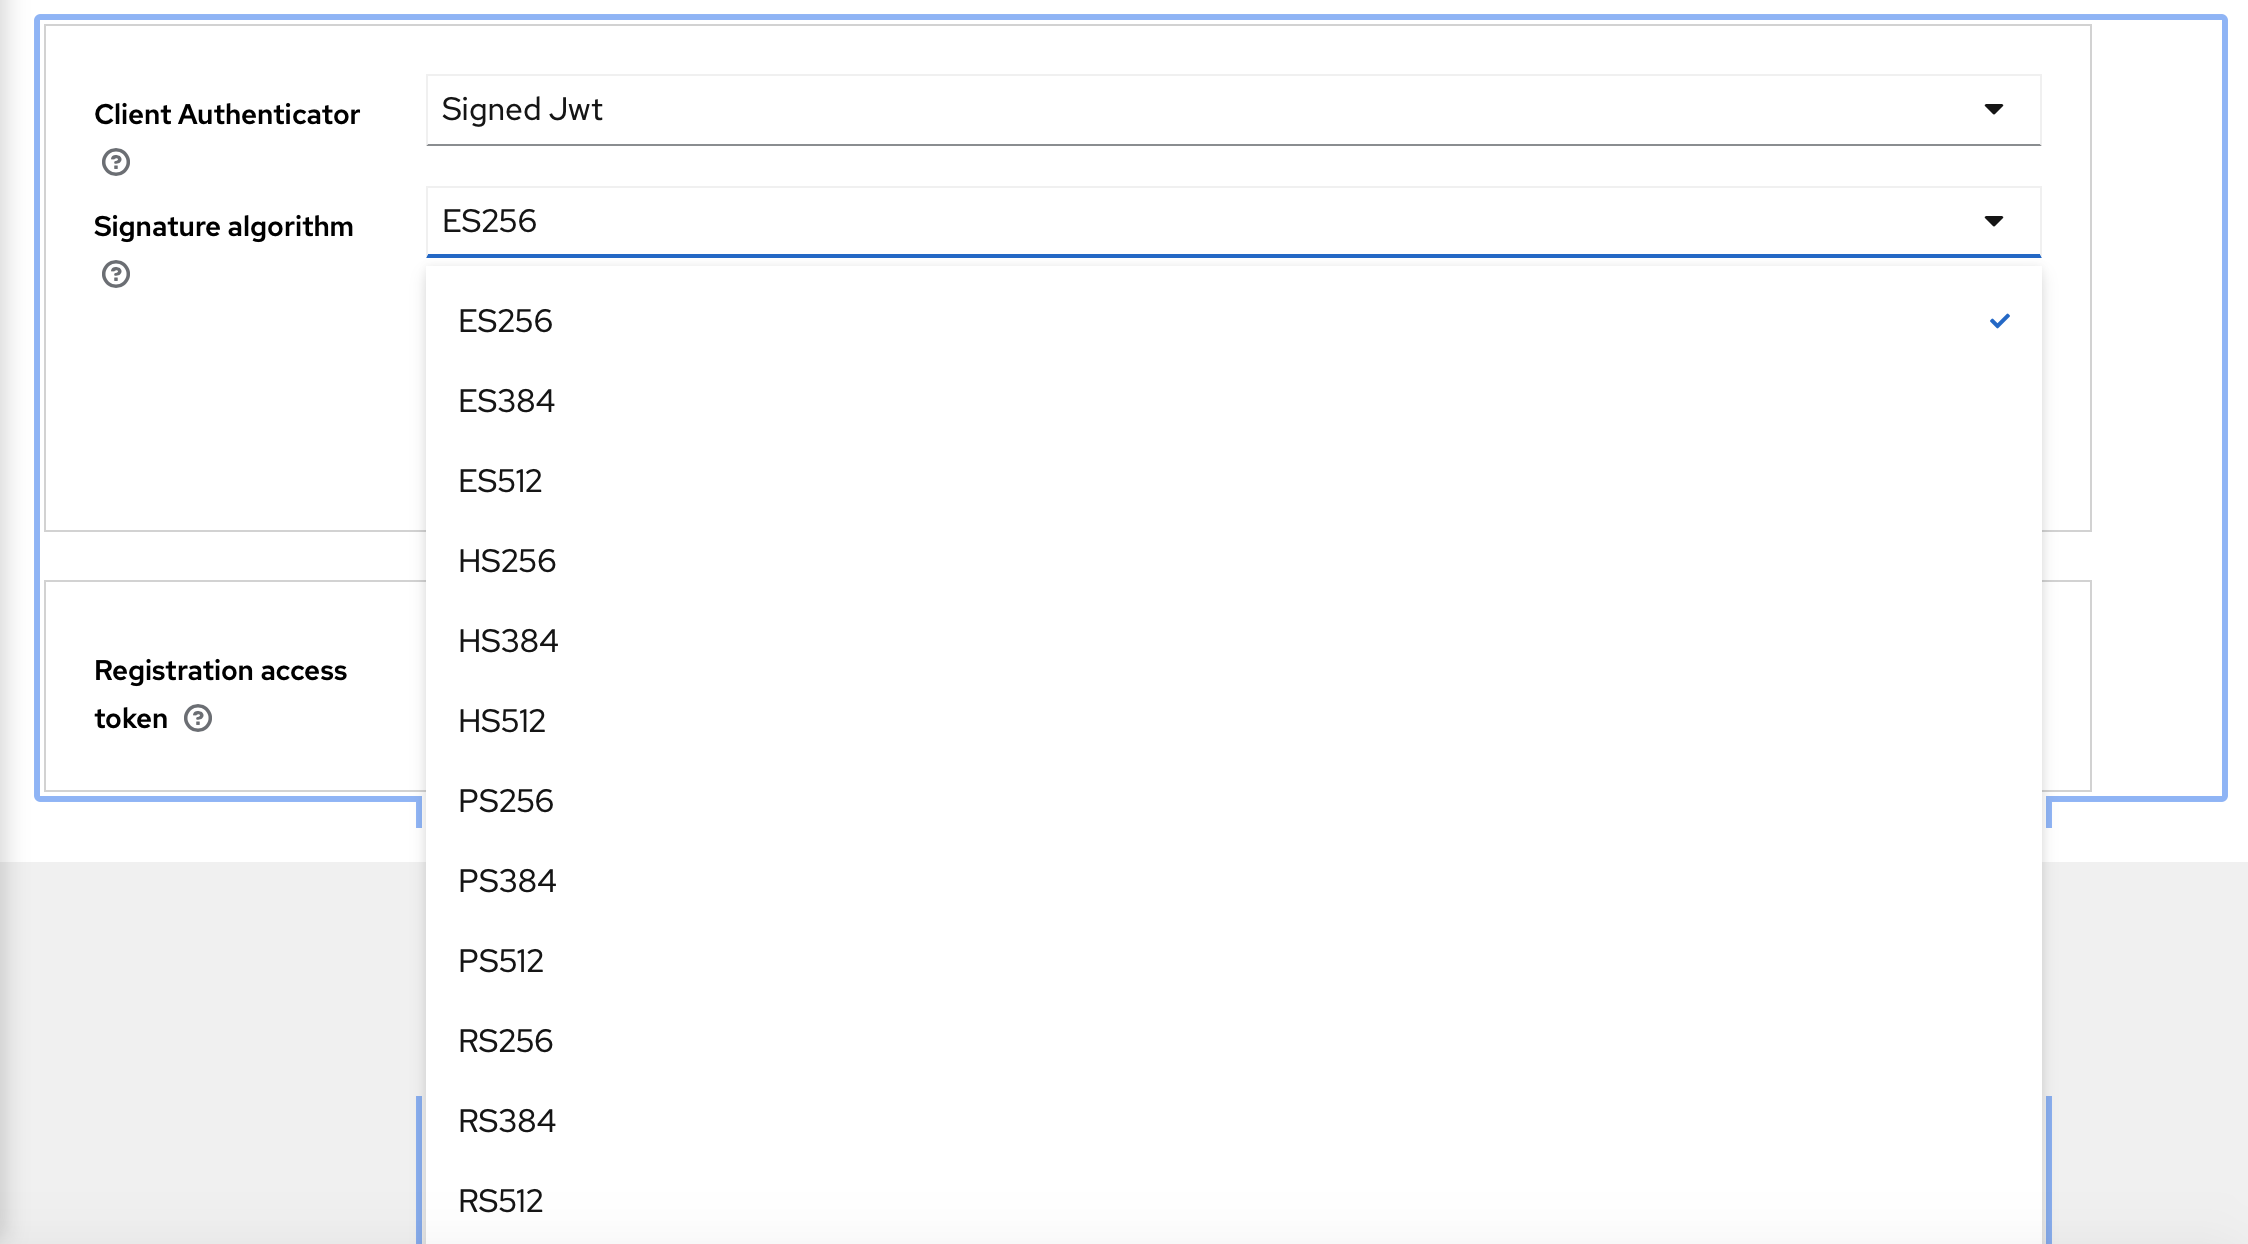The image size is (2248, 1244).
Task: Open the Client Authenticator dropdown
Action: (x=1233, y=110)
